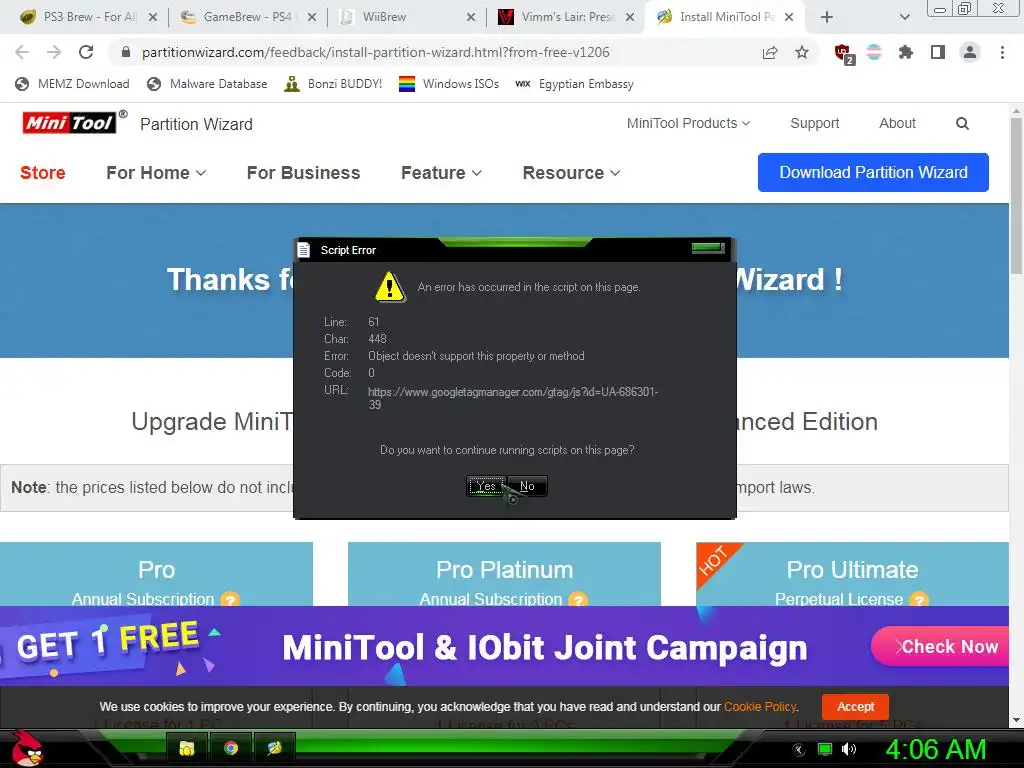Image resolution: width=1024 pixels, height=768 pixels.
Task: Click the volume speaker tray icon
Action: click(x=849, y=749)
